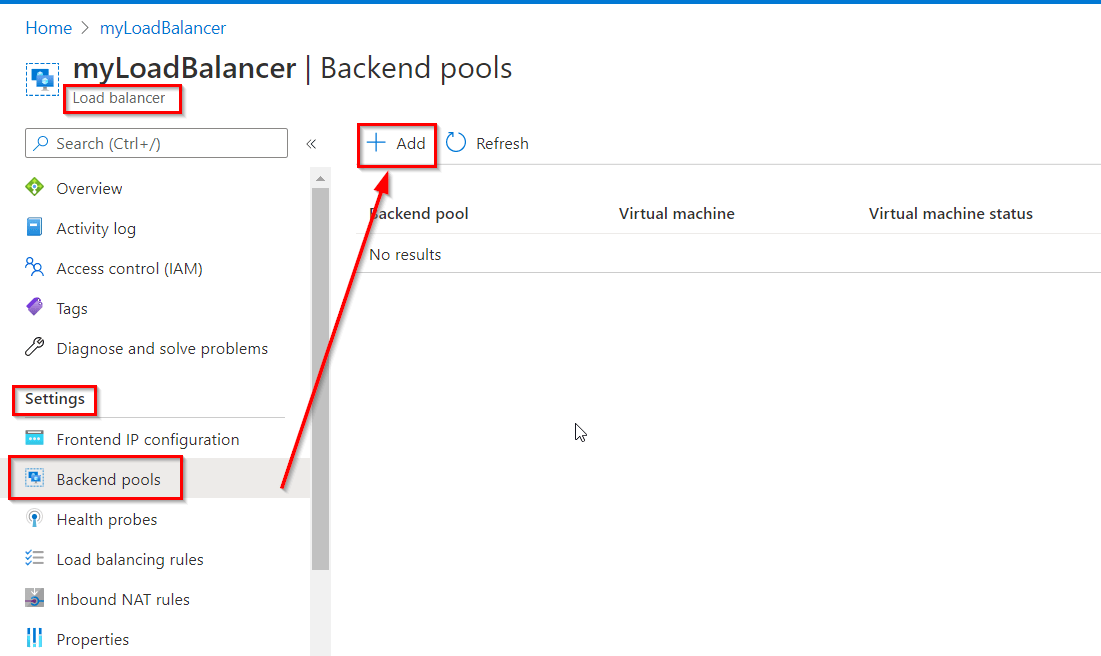
Task: Click the Add plus icon
Action: (379, 143)
